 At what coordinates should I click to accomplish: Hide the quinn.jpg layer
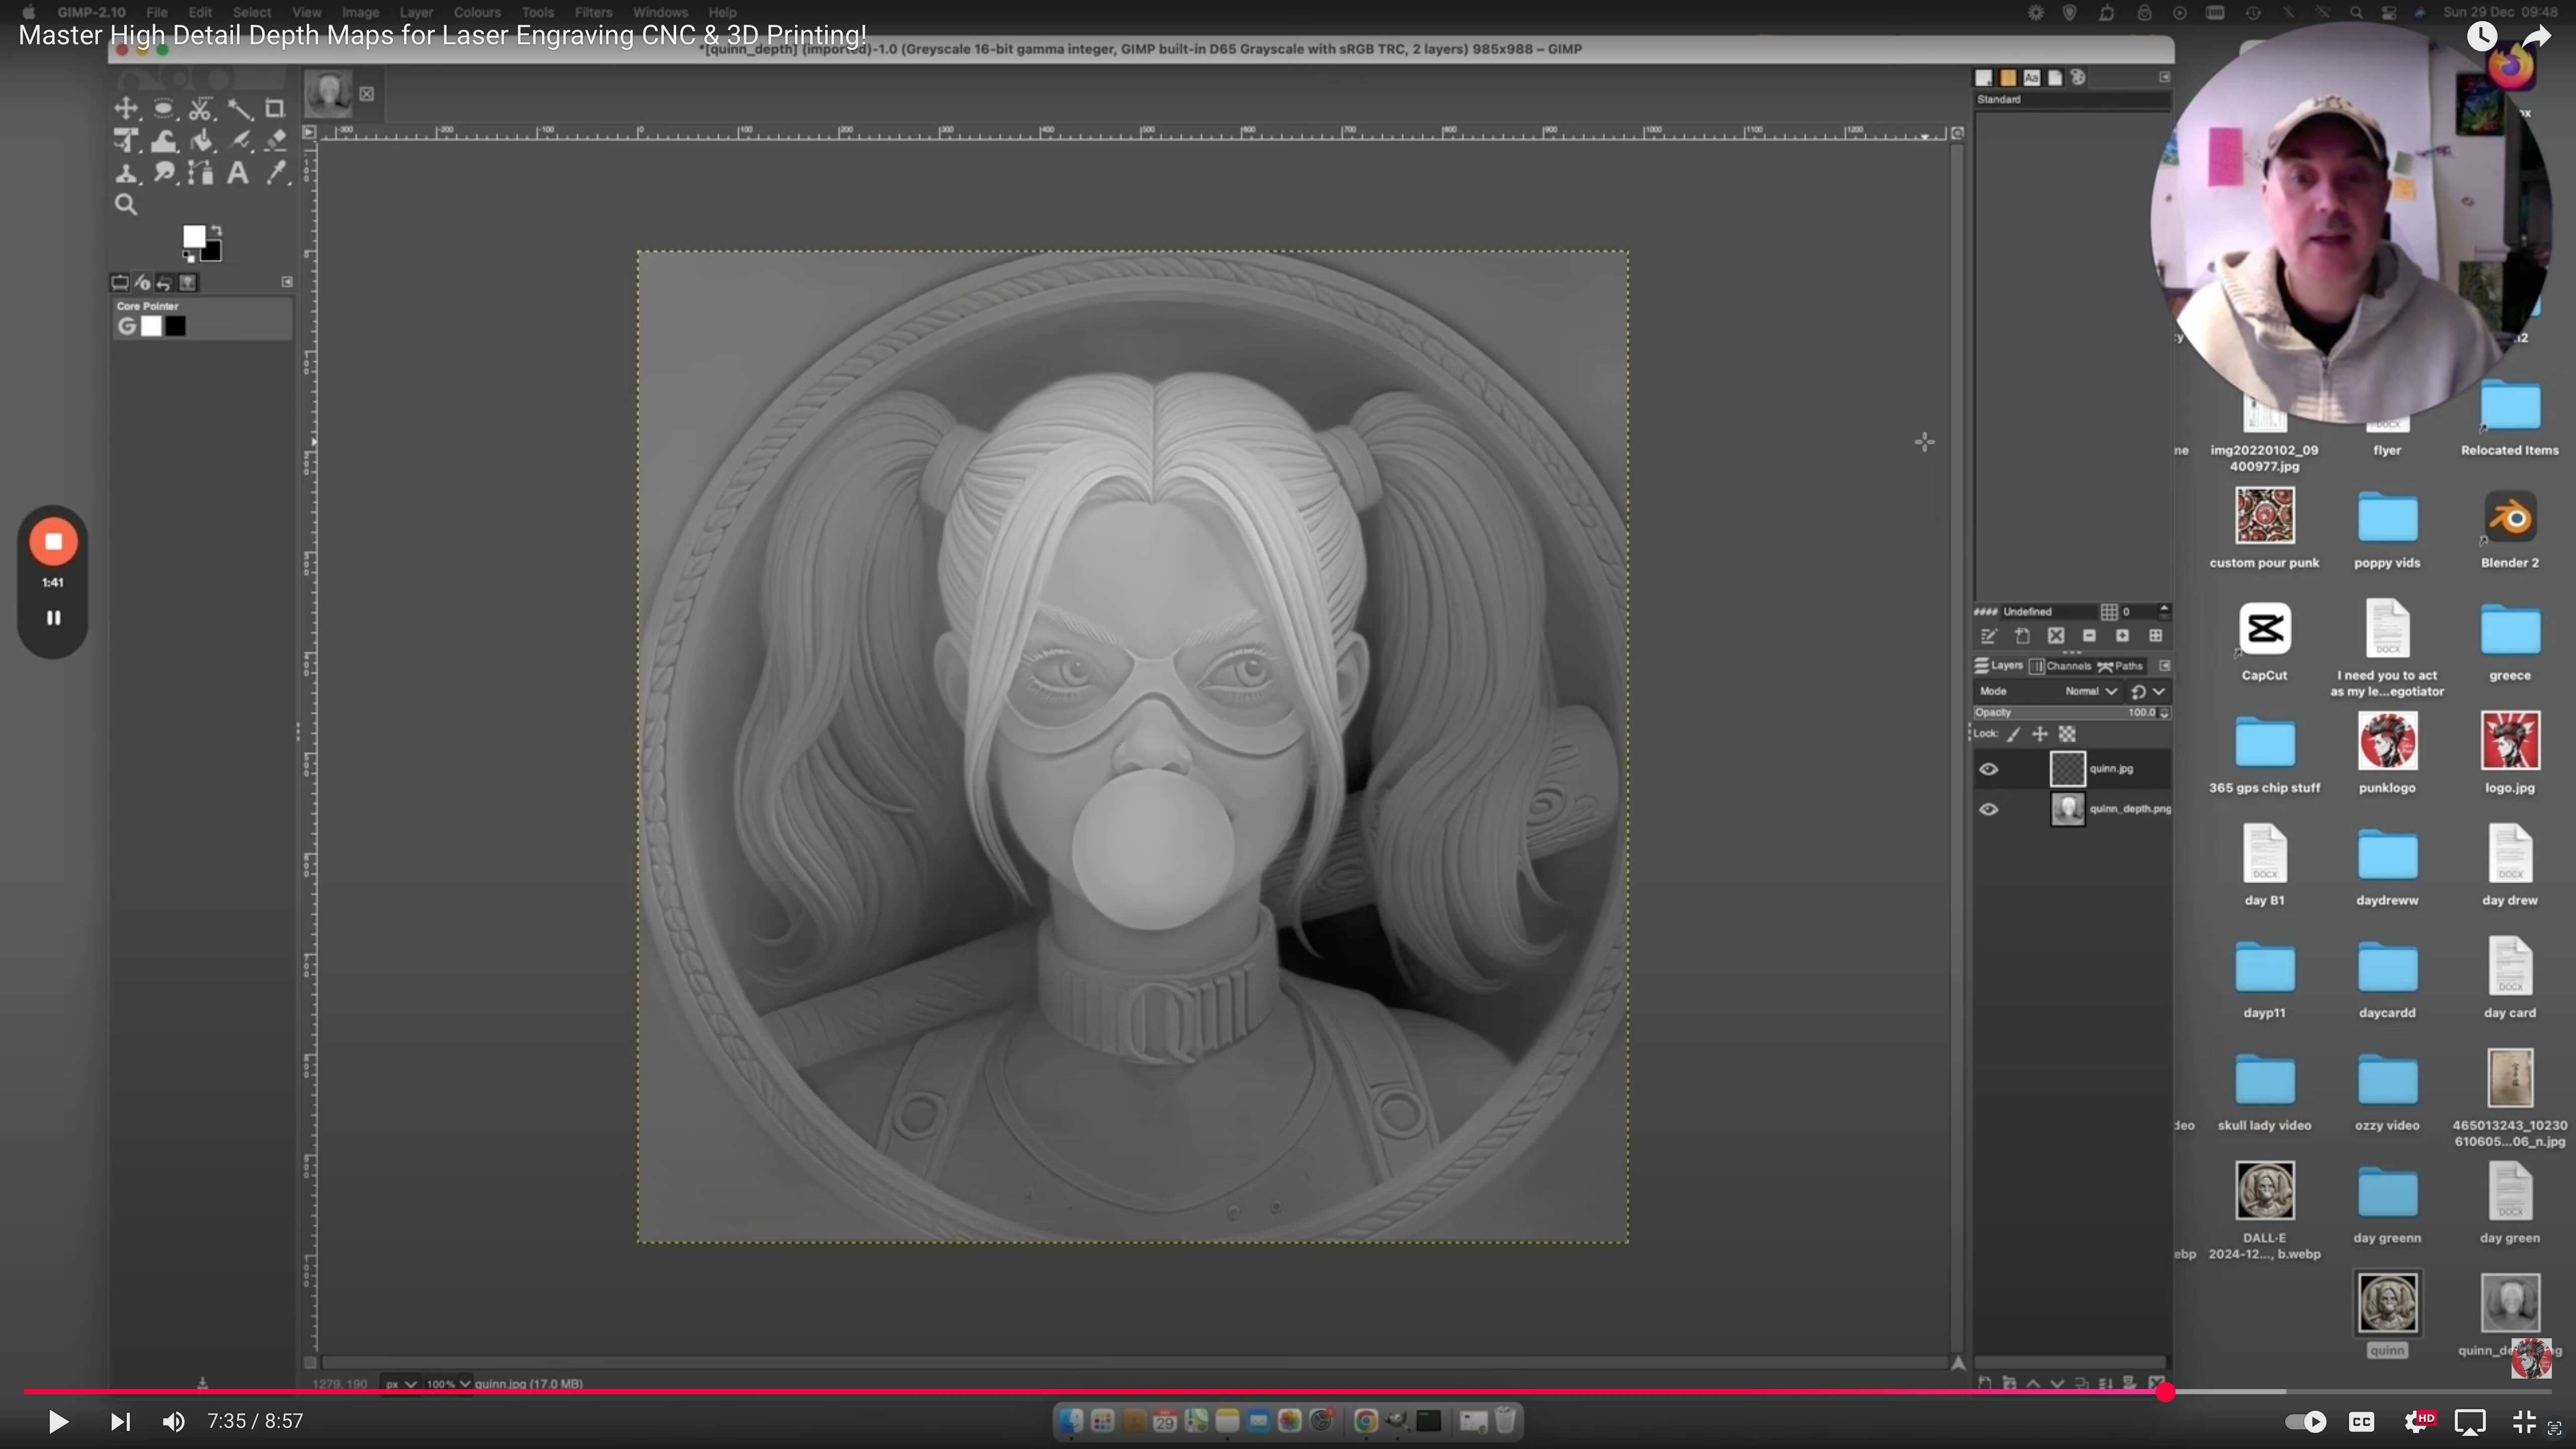[1988, 769]
